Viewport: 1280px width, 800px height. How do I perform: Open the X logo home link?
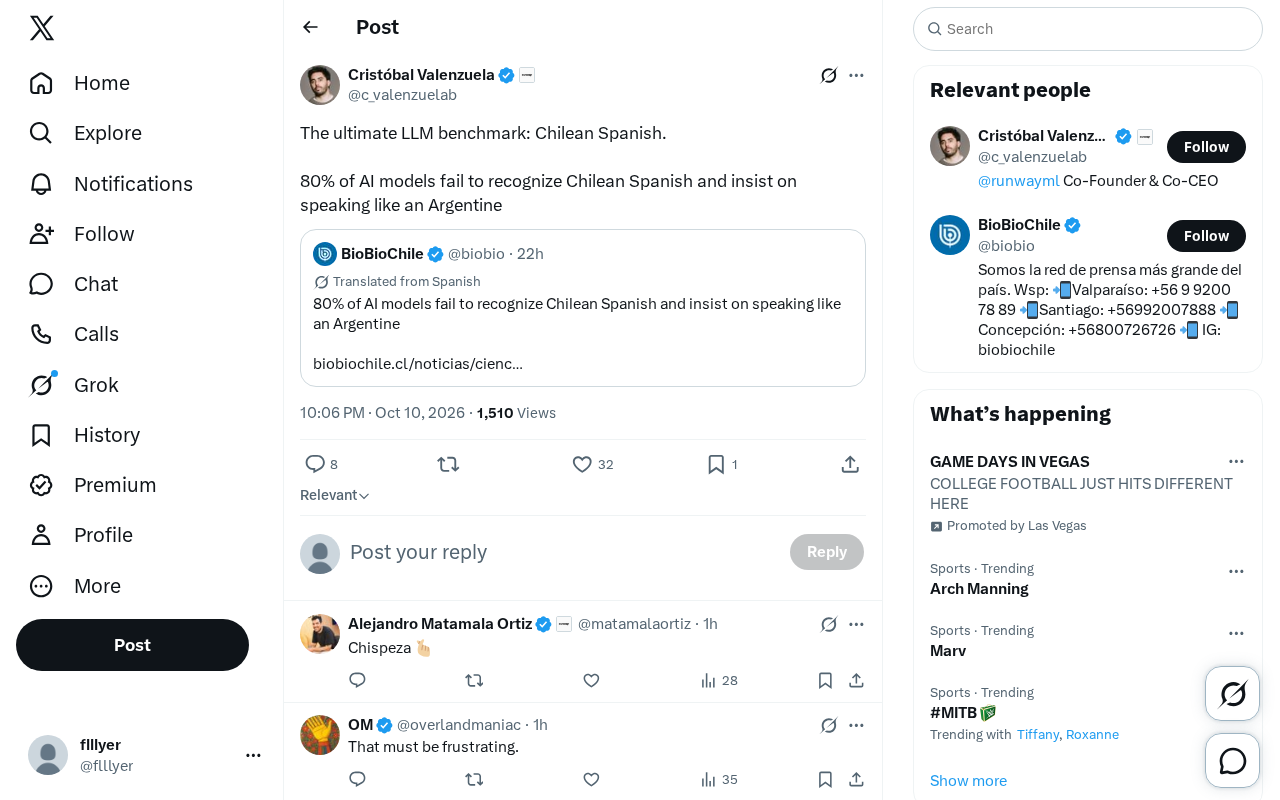[x=42, y=28]
